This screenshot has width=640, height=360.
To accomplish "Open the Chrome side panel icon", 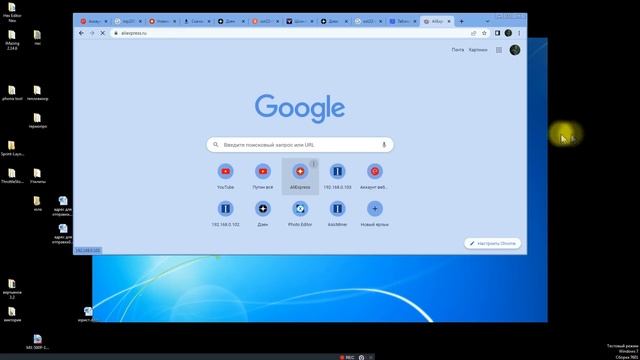I will point(498,33).
